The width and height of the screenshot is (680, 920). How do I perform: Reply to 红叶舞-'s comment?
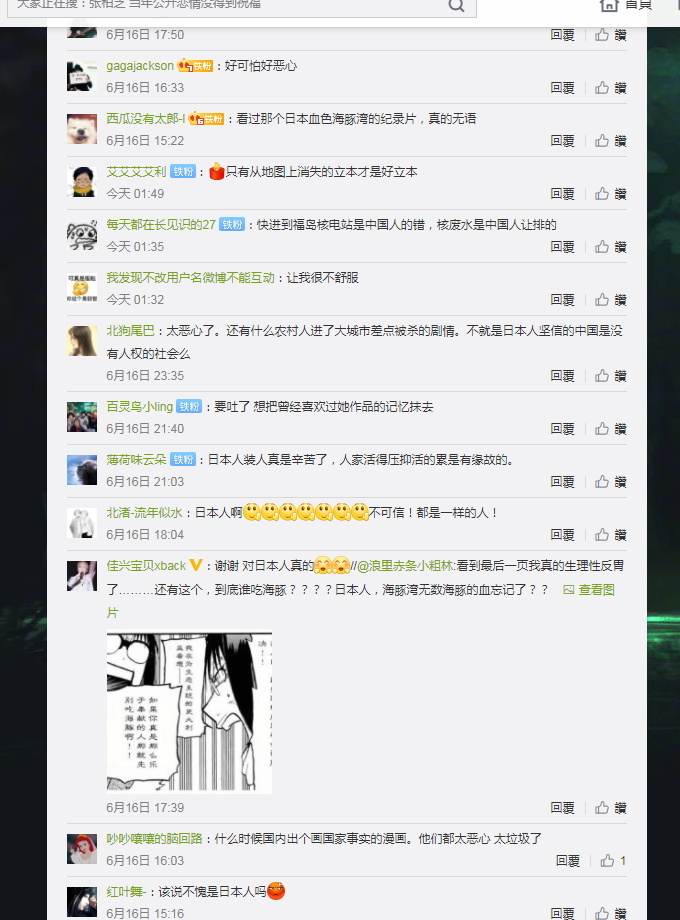(x=563, y=914)
